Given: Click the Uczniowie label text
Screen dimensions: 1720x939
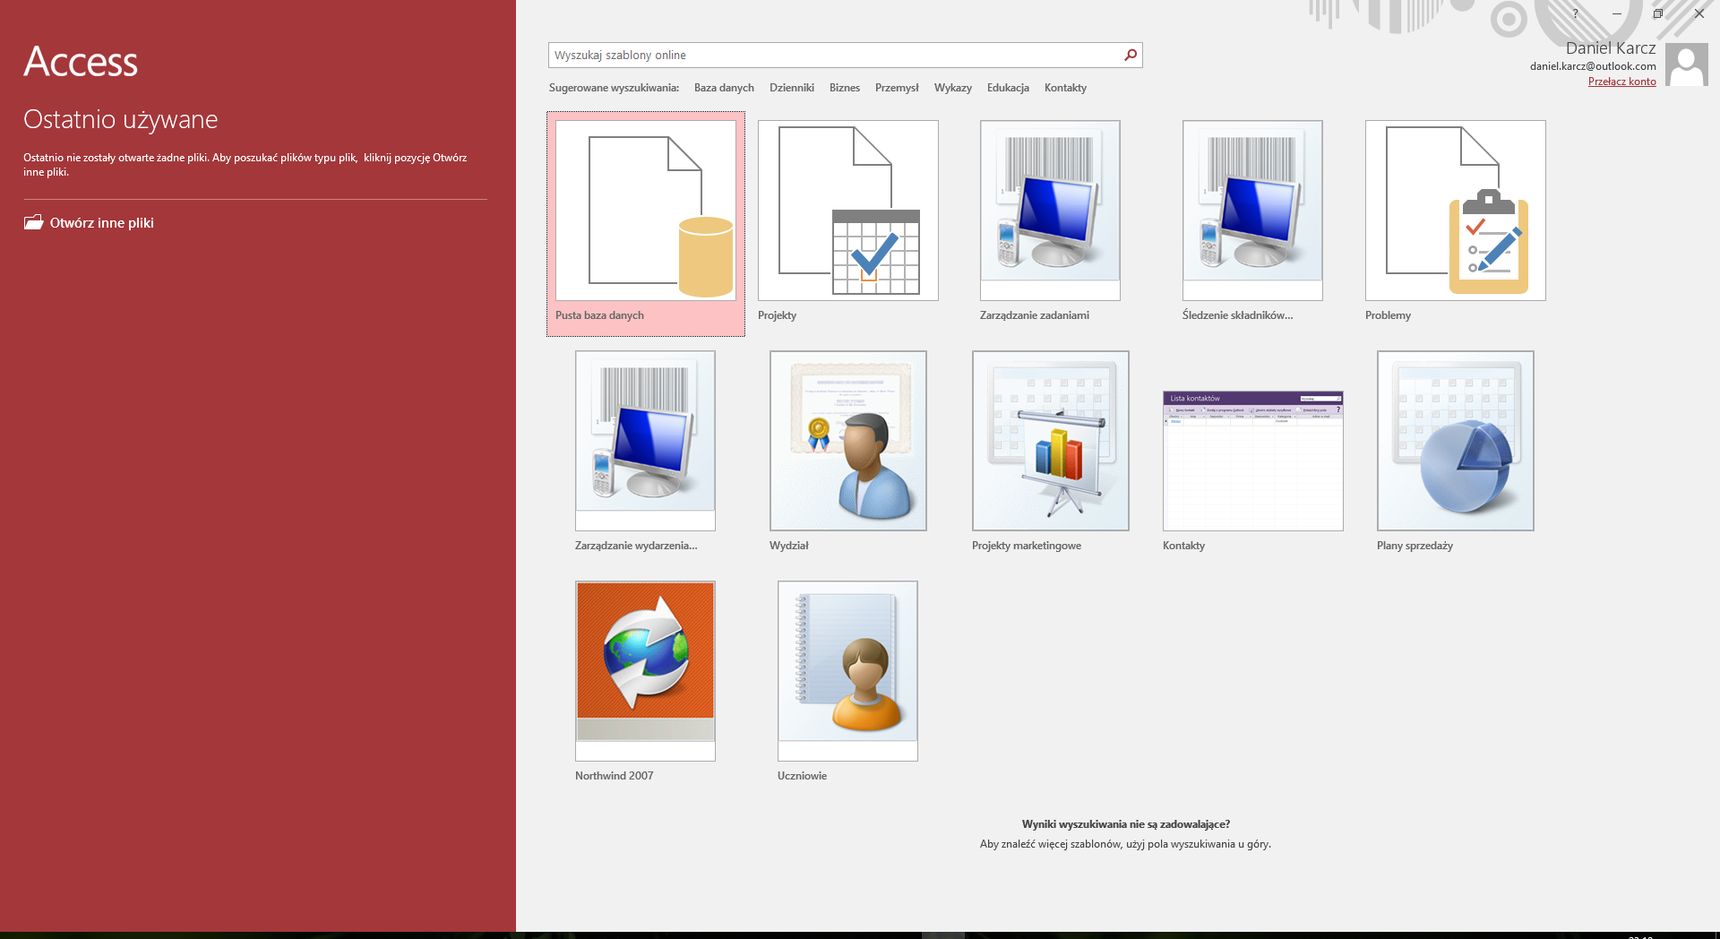Looking at the screenshot, I should tap(802, 776).
